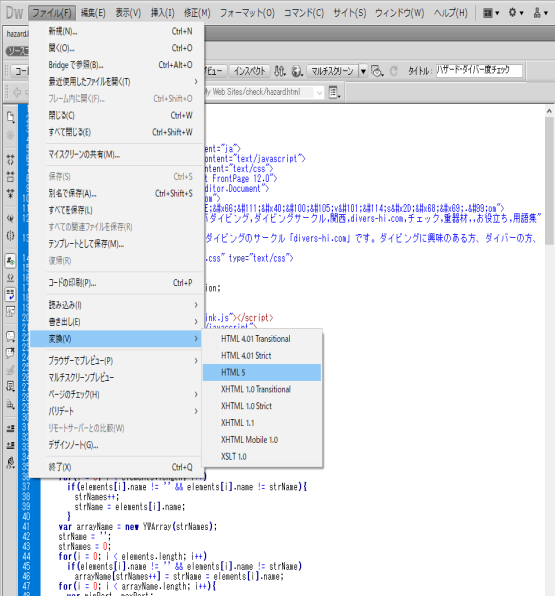This screenshot has height=596, width=555.
Task: Click back arrow in browser navigation bar
Action: click(x=17, y=92)
